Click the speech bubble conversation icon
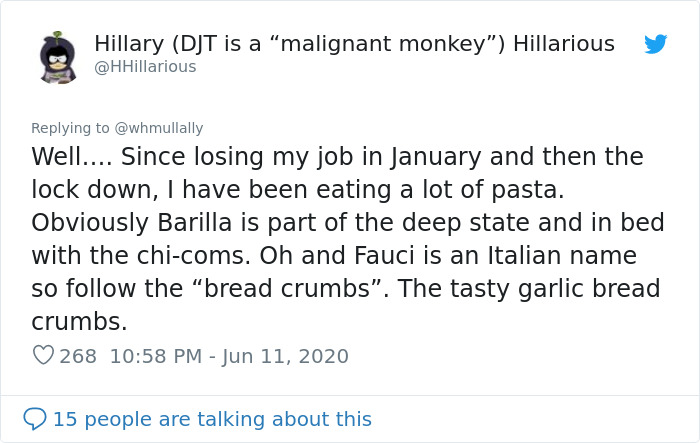 [35, 418]
